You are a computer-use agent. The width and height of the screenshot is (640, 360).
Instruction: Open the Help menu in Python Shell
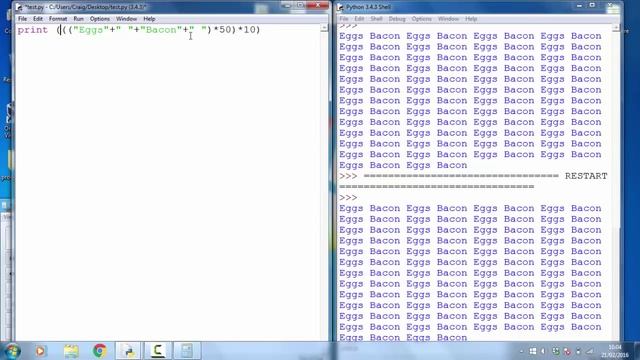pos(471,19)
